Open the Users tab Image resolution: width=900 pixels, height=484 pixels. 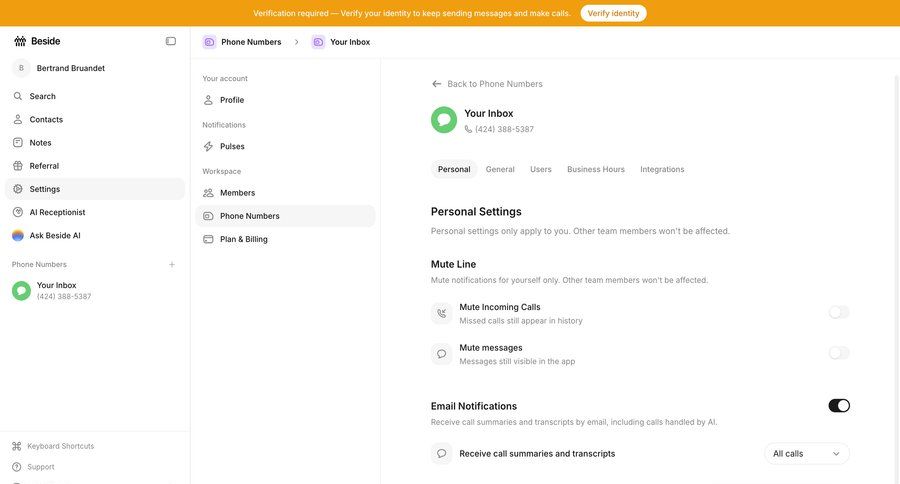point(541,169)
